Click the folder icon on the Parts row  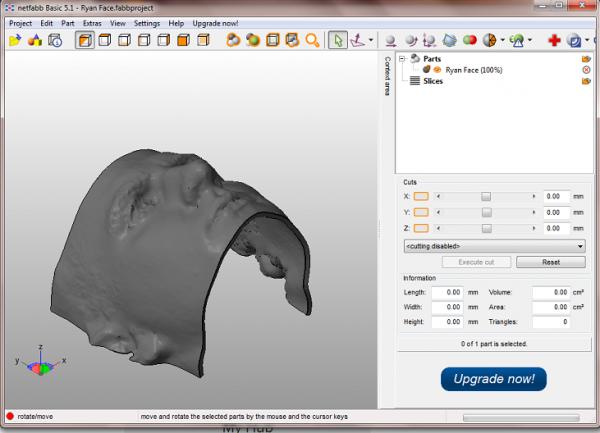tap(586, 59)
